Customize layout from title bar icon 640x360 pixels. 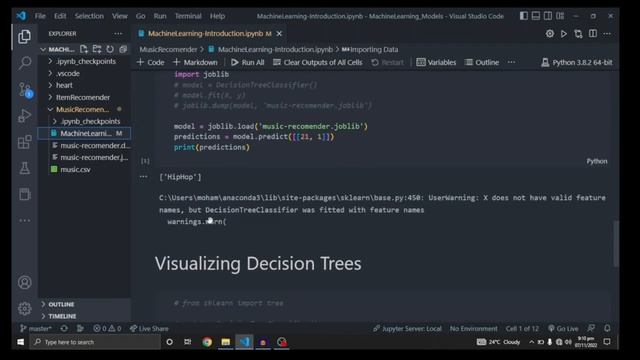click(x=560, y=16)
